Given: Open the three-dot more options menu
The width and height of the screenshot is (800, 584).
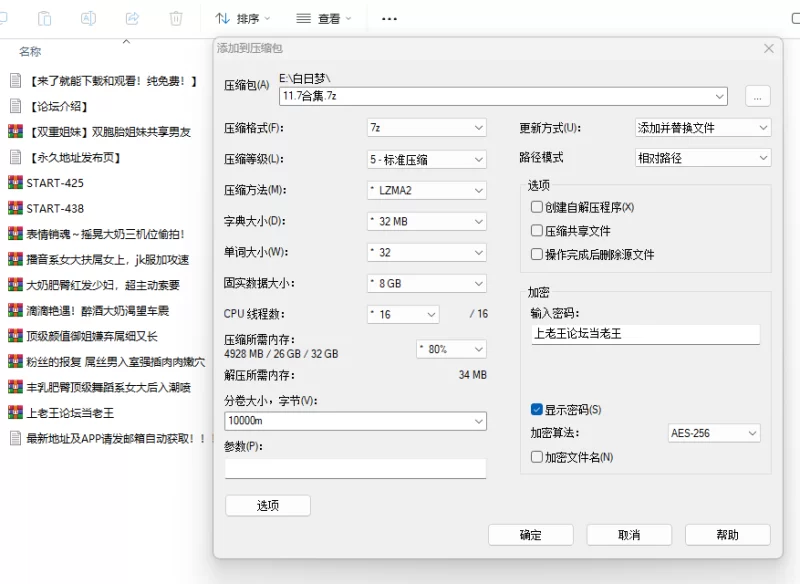Looking at the screenshot, I should pos(390,18).
